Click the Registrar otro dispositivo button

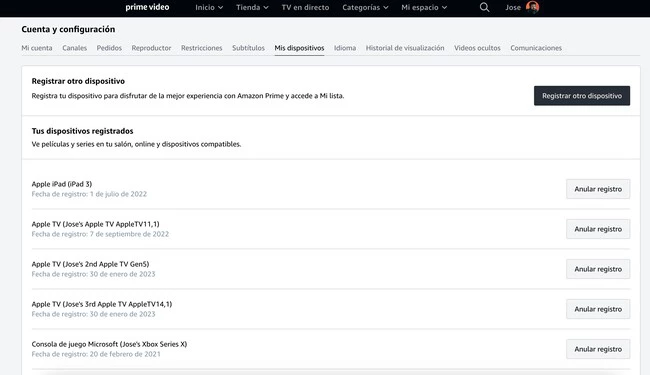582,96
